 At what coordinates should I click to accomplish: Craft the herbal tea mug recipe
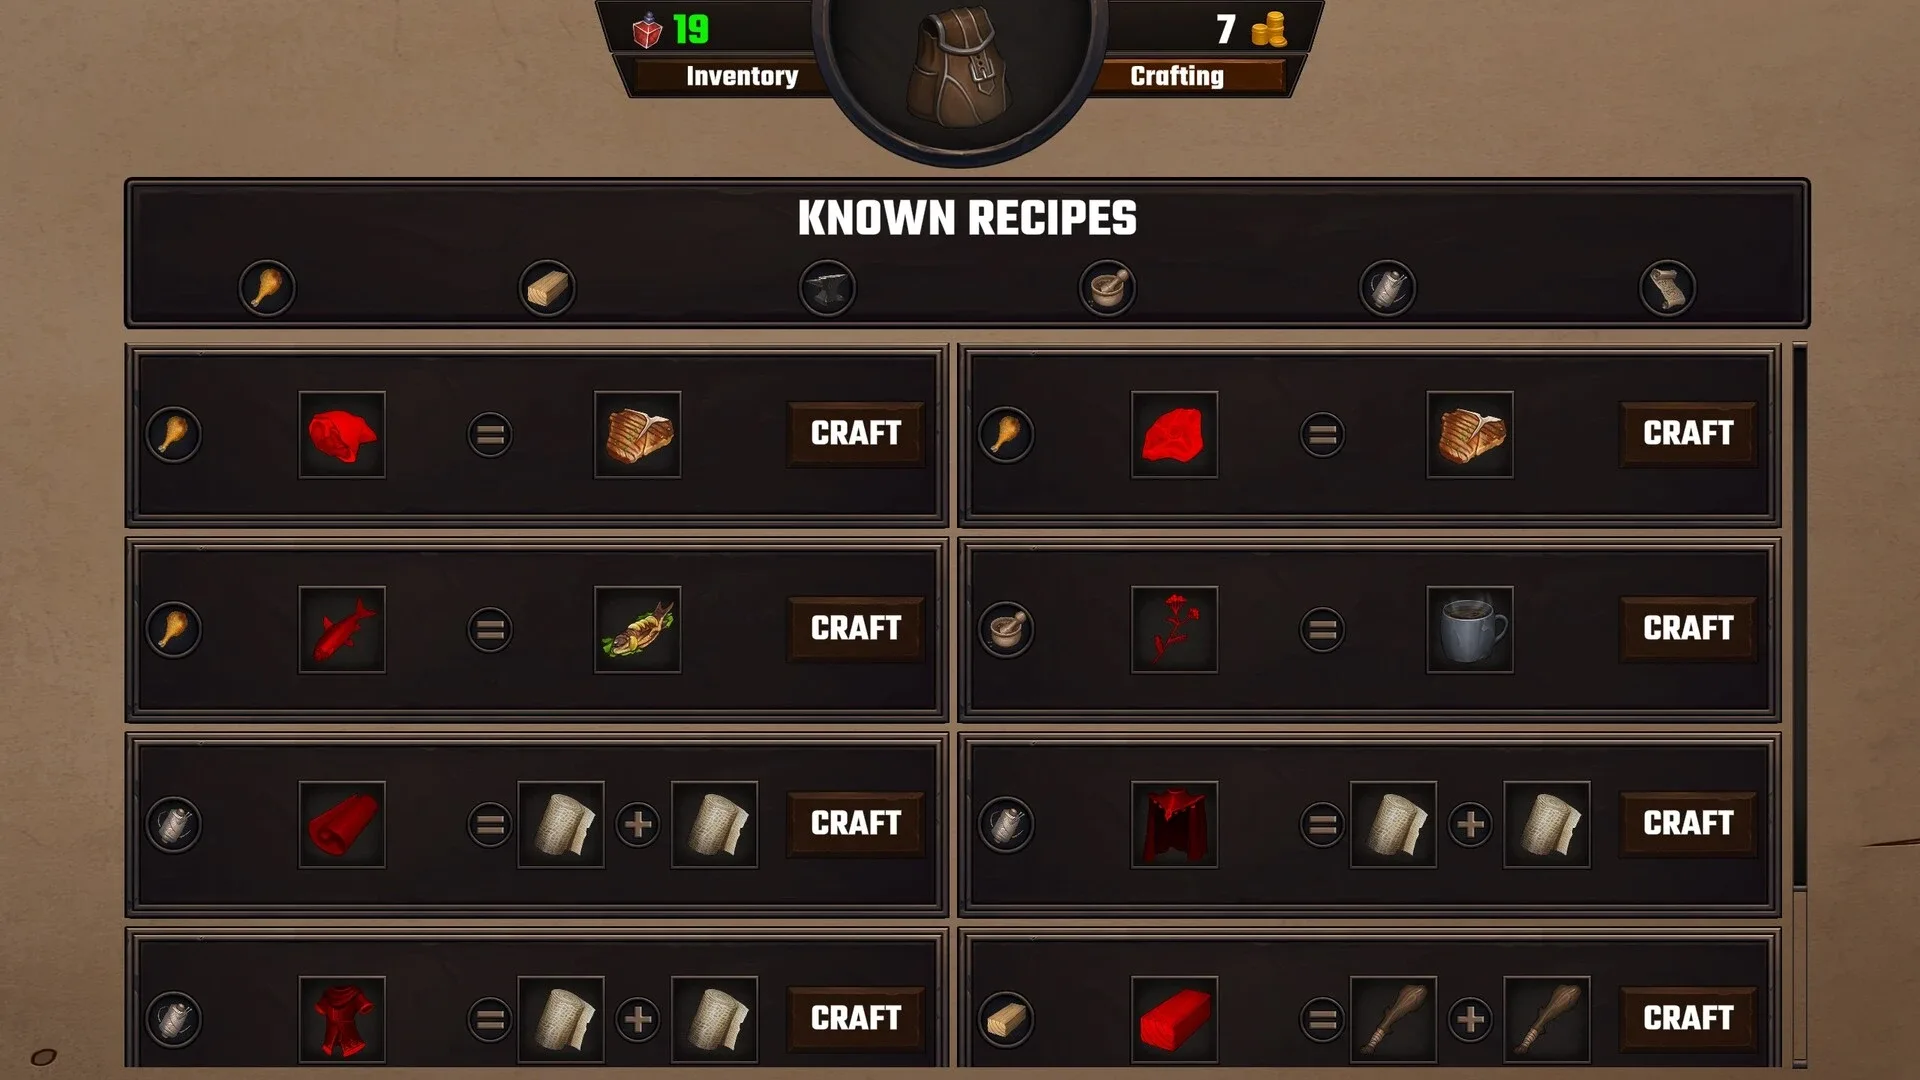click(x=1688, y=628)
